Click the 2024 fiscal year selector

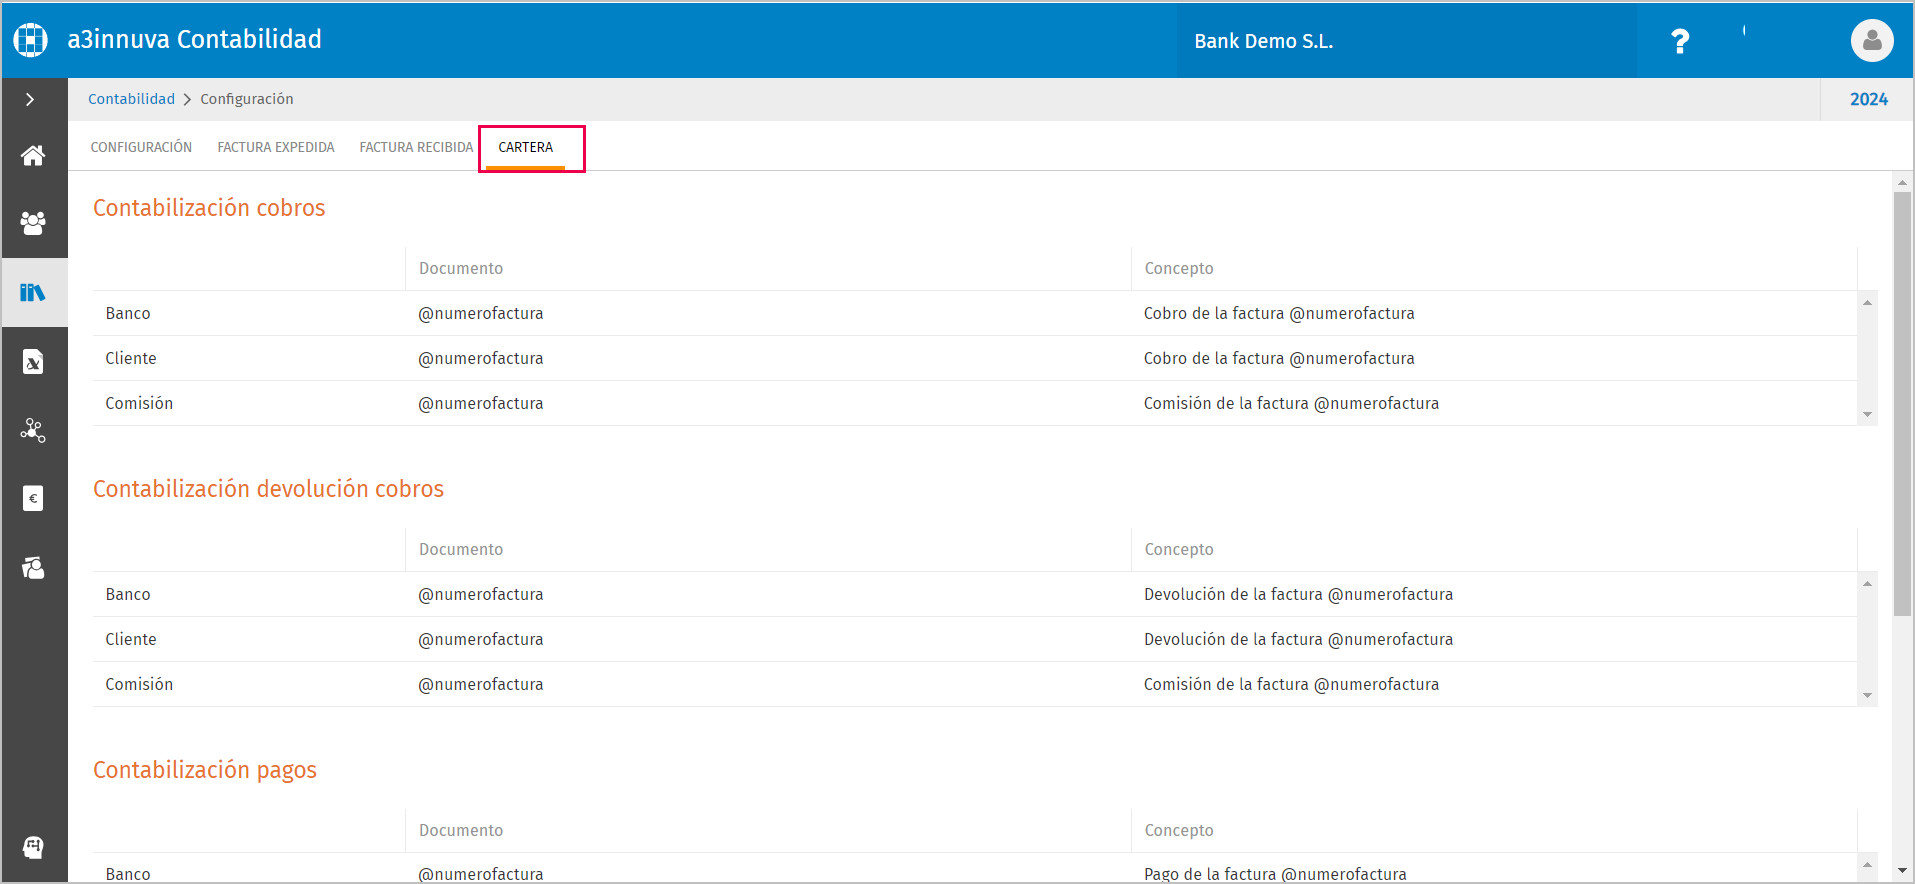click(x=1868, y=99)
